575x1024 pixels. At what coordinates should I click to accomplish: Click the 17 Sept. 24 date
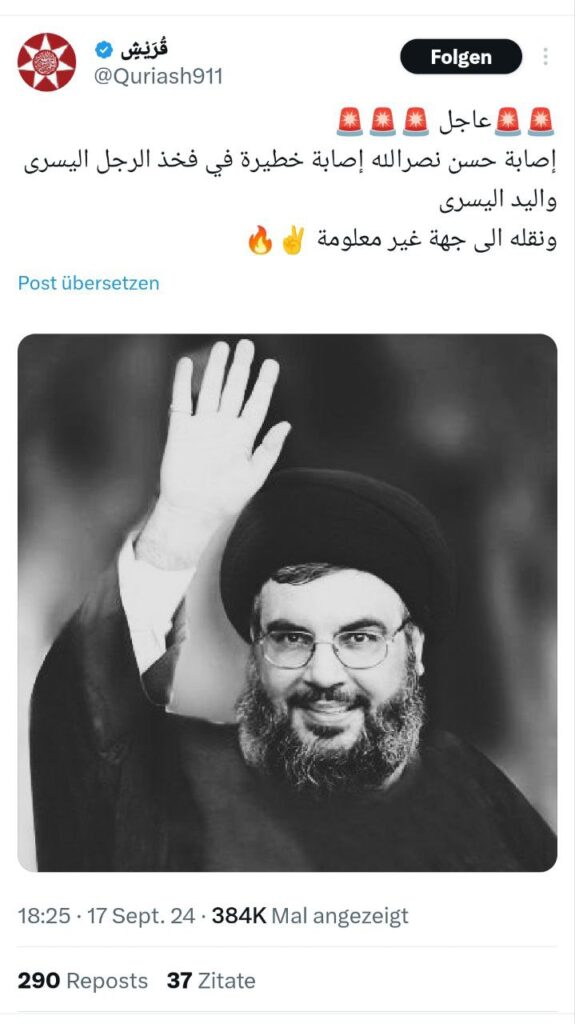point(141,916)
